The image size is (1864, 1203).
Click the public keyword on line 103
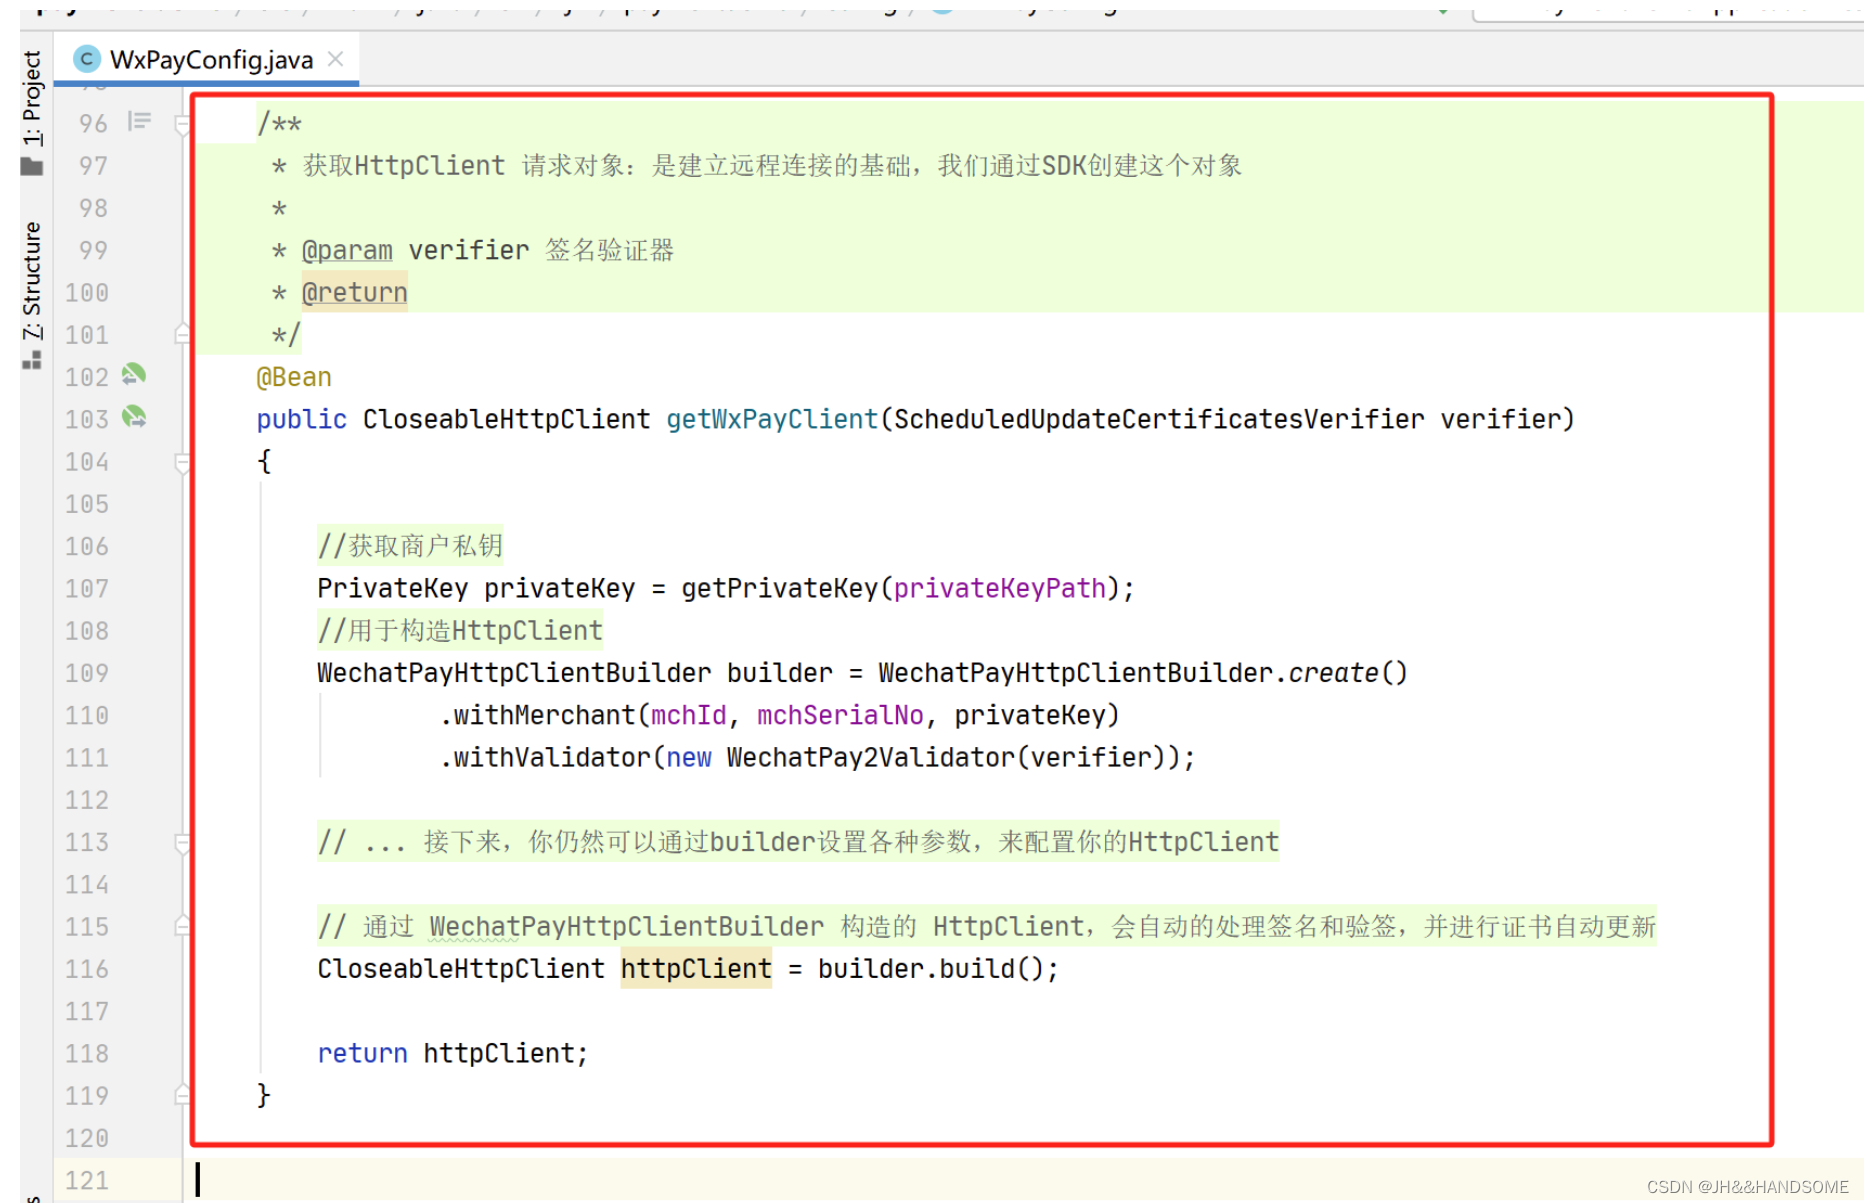301,419
